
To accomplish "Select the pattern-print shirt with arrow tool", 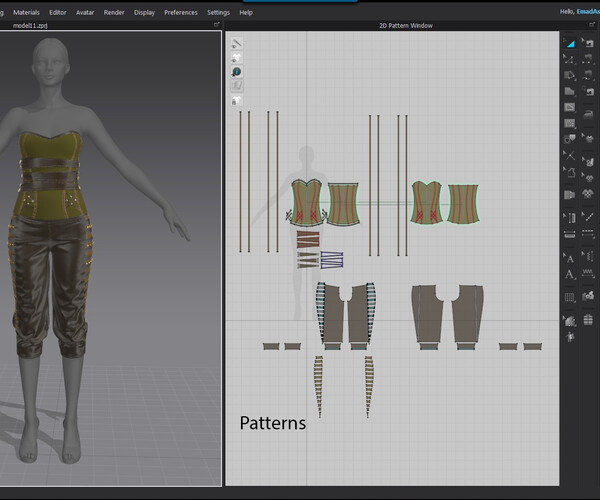I will click(588, 178).
